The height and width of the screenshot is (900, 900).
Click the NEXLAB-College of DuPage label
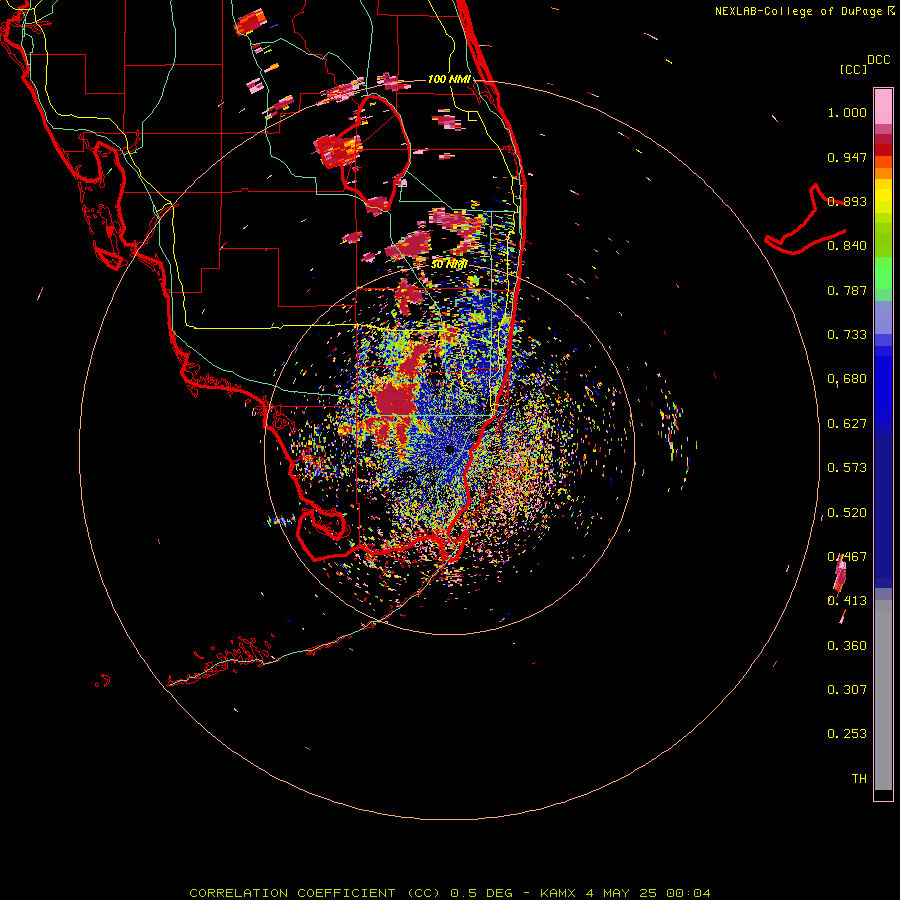(x=798, y=11)
